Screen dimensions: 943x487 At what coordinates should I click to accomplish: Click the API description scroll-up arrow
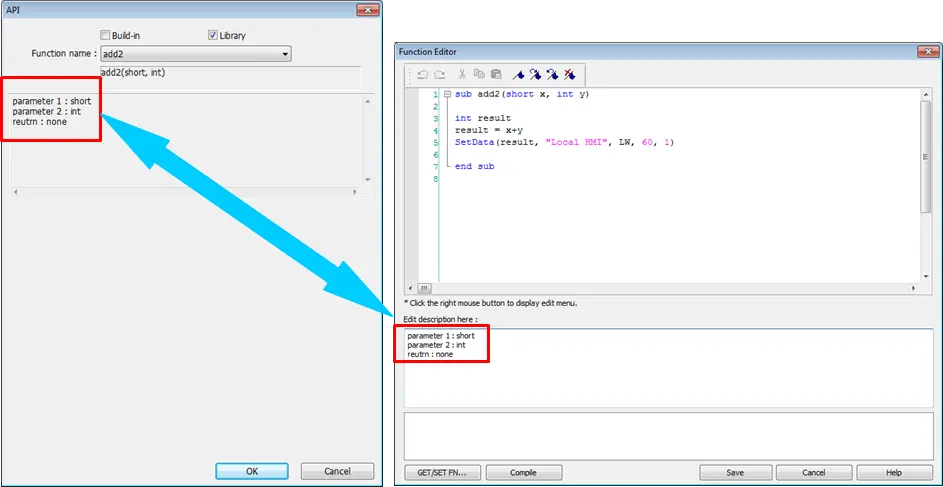(367, 101)
